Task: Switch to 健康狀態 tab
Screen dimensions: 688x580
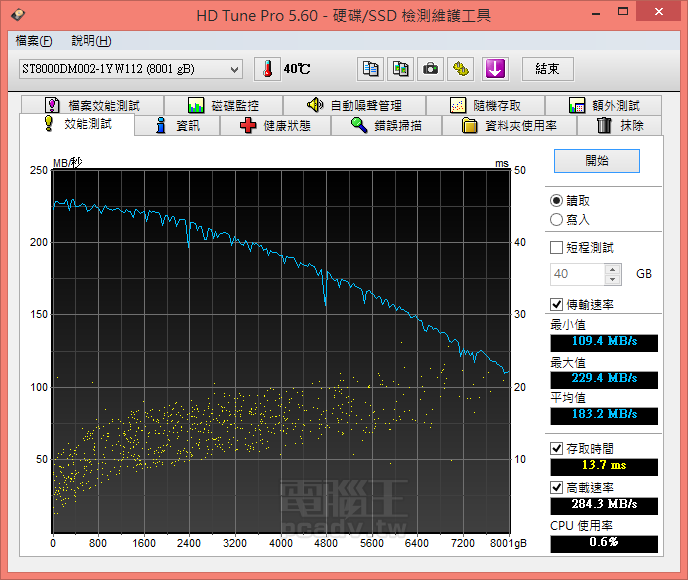Action: pos(276,125)
